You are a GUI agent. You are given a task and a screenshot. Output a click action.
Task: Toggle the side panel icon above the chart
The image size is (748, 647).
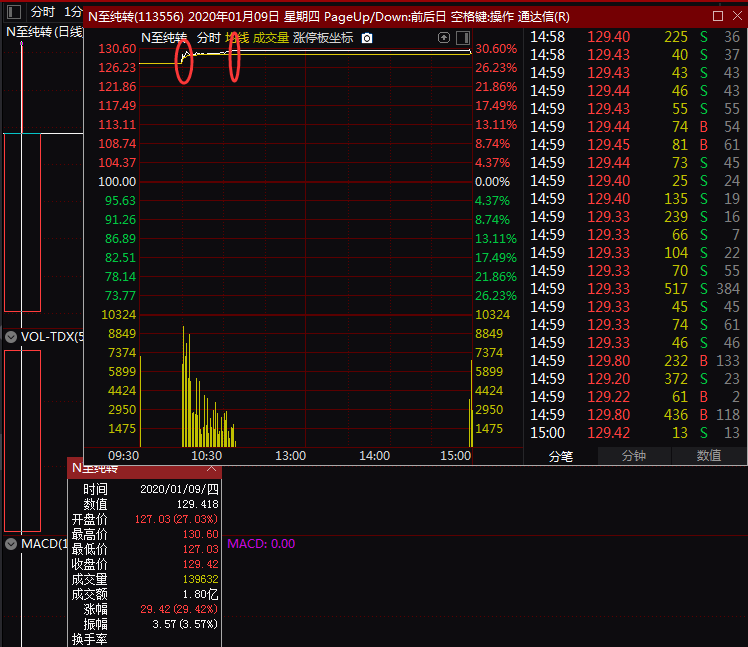click(463, 38)
